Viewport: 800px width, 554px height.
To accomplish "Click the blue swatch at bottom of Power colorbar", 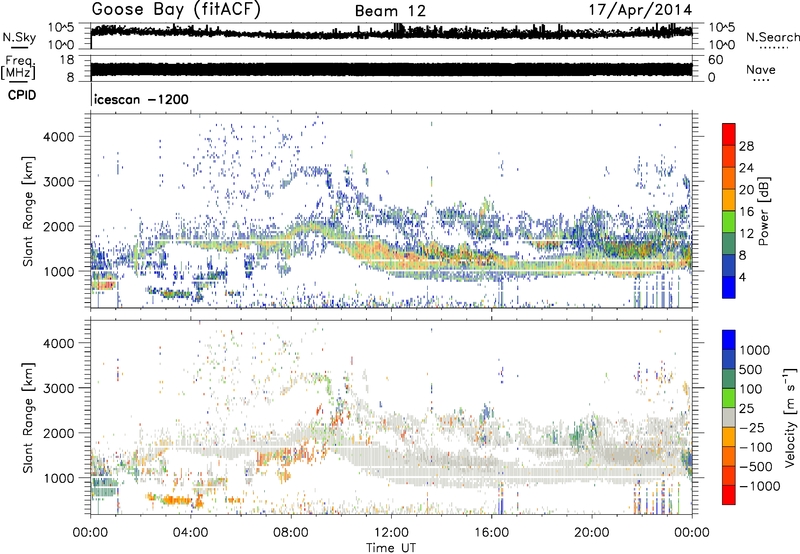I will (x=729, y=287).
